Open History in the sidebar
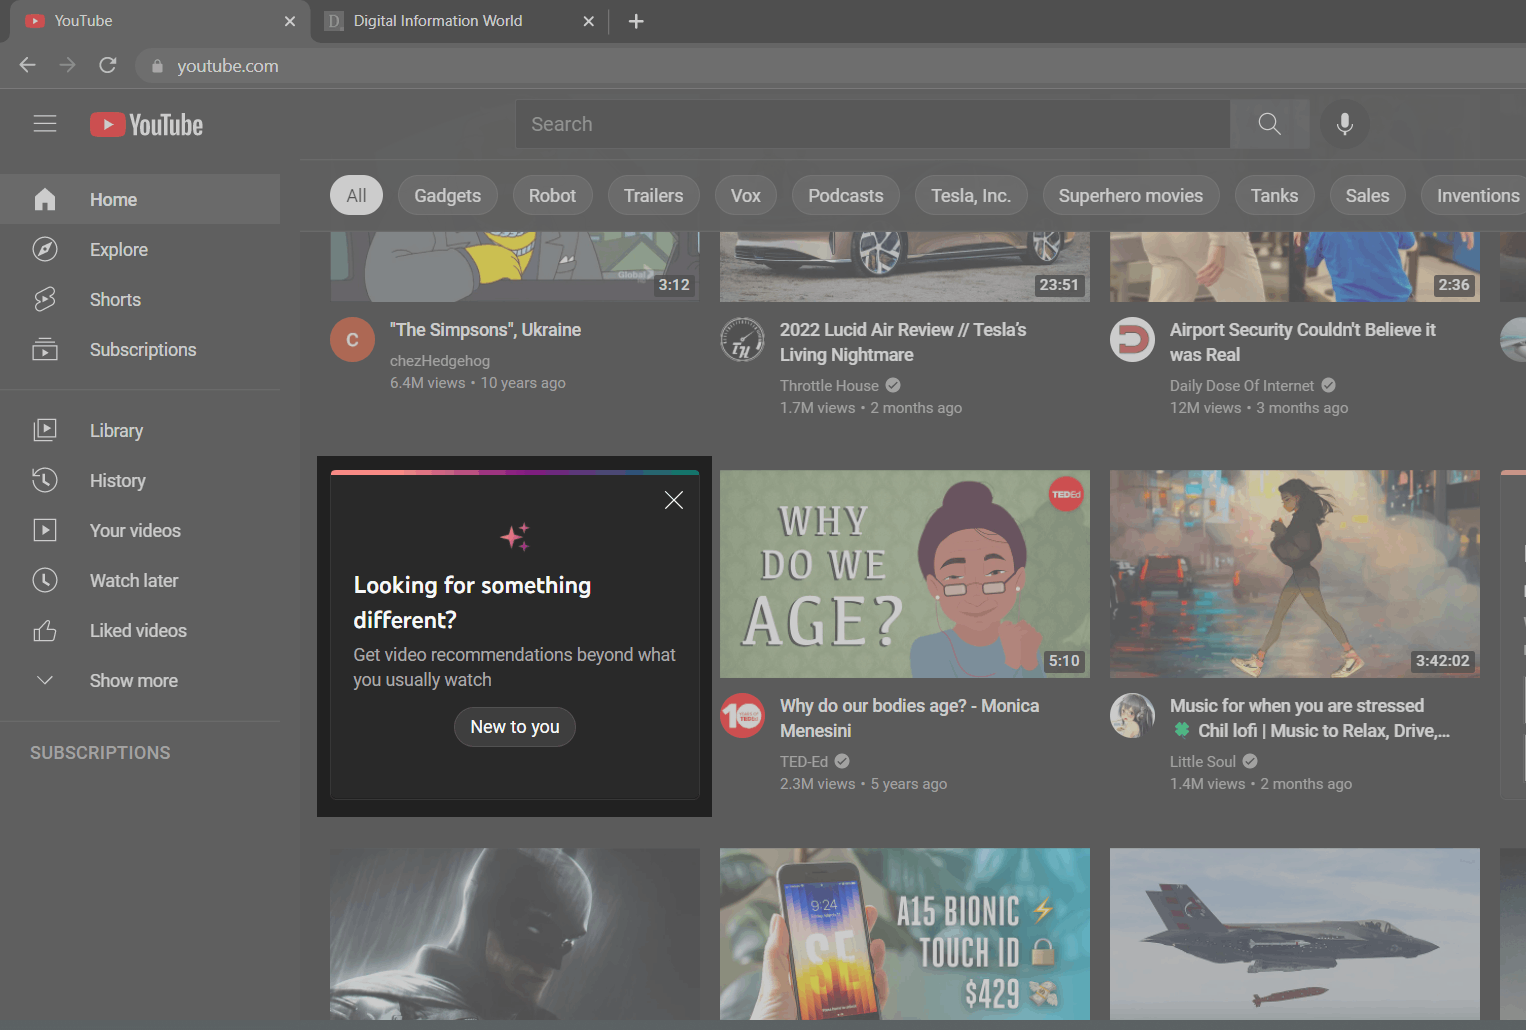Image resolution: width=1526 pixels, height=1030 pixels. click(x=140, y=480)
